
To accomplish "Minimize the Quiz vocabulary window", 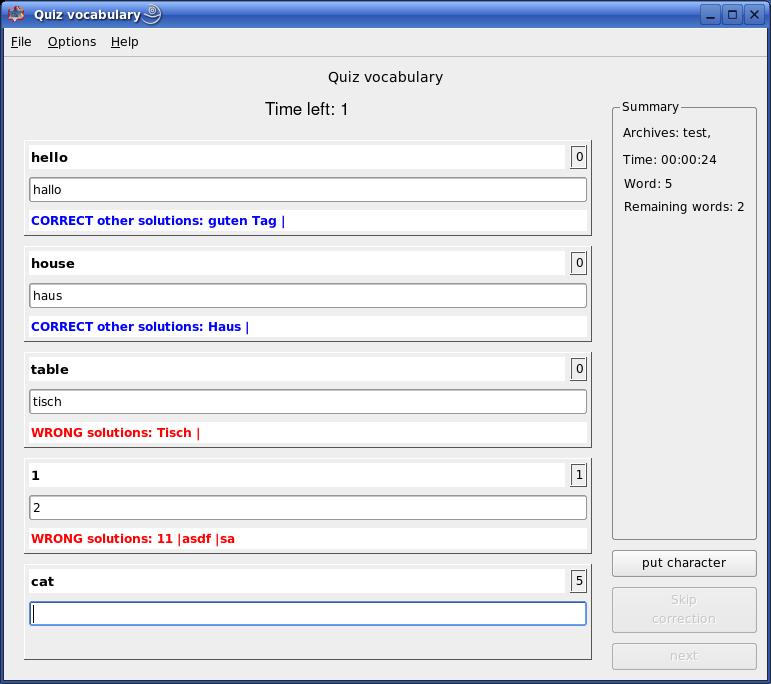I will (x=711, y=15).
